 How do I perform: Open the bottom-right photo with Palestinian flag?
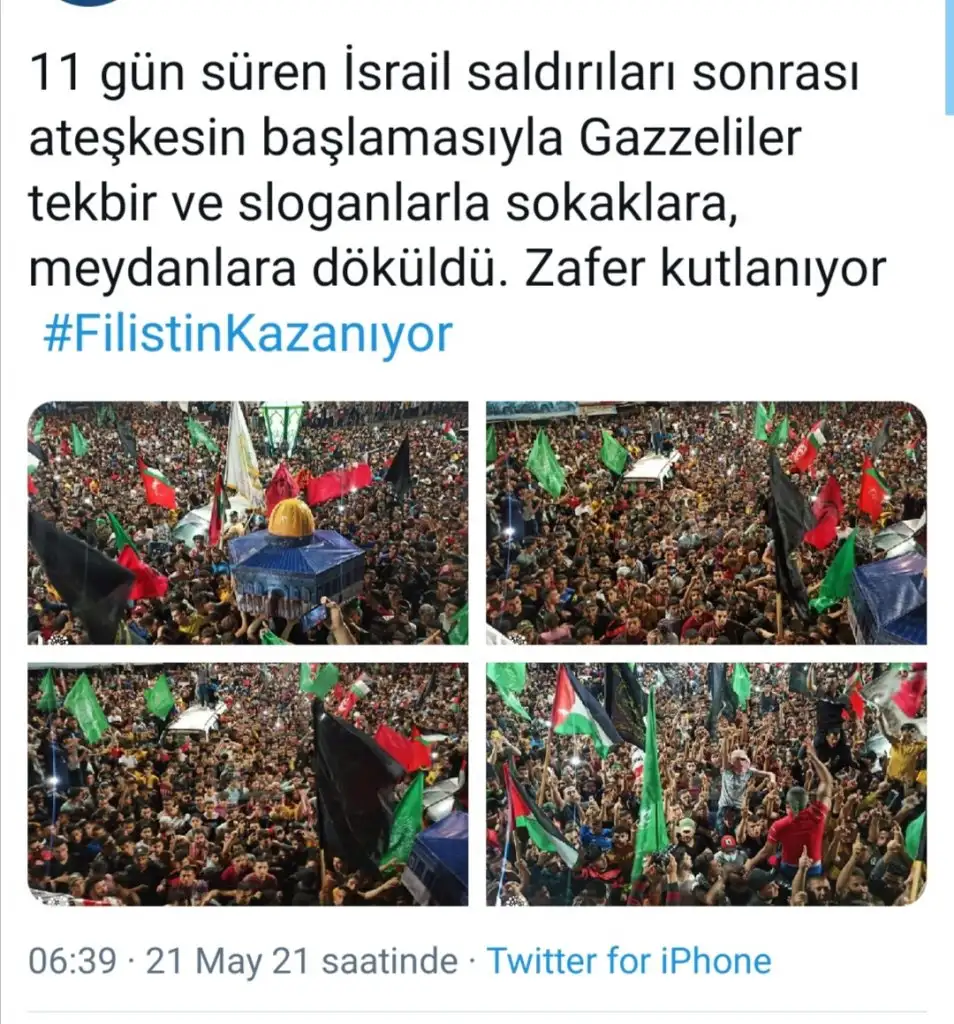[707, 784]
